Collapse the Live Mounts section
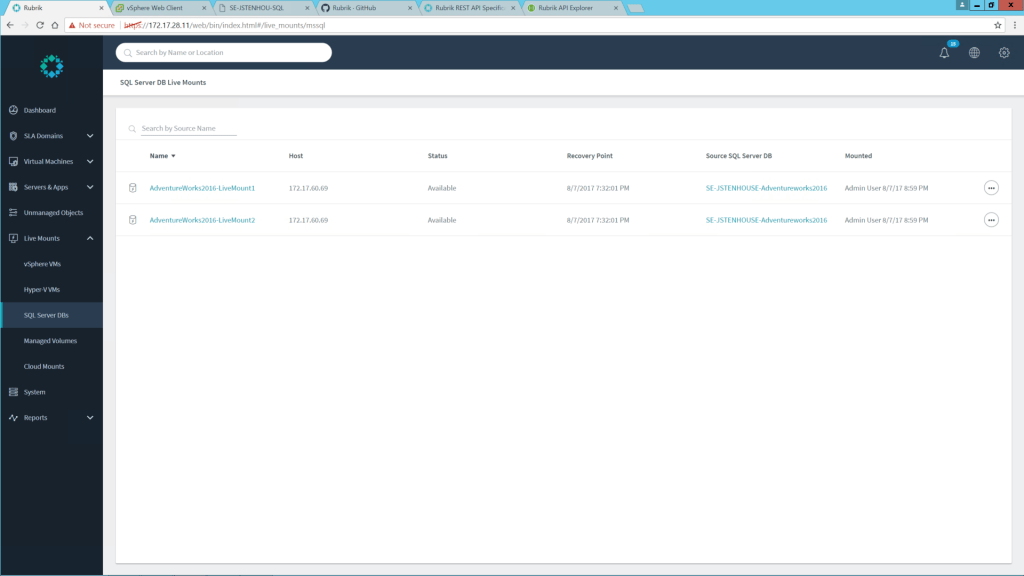Image resolution: width=1024 pixels, height=576 pixels. tap(90, 238)
